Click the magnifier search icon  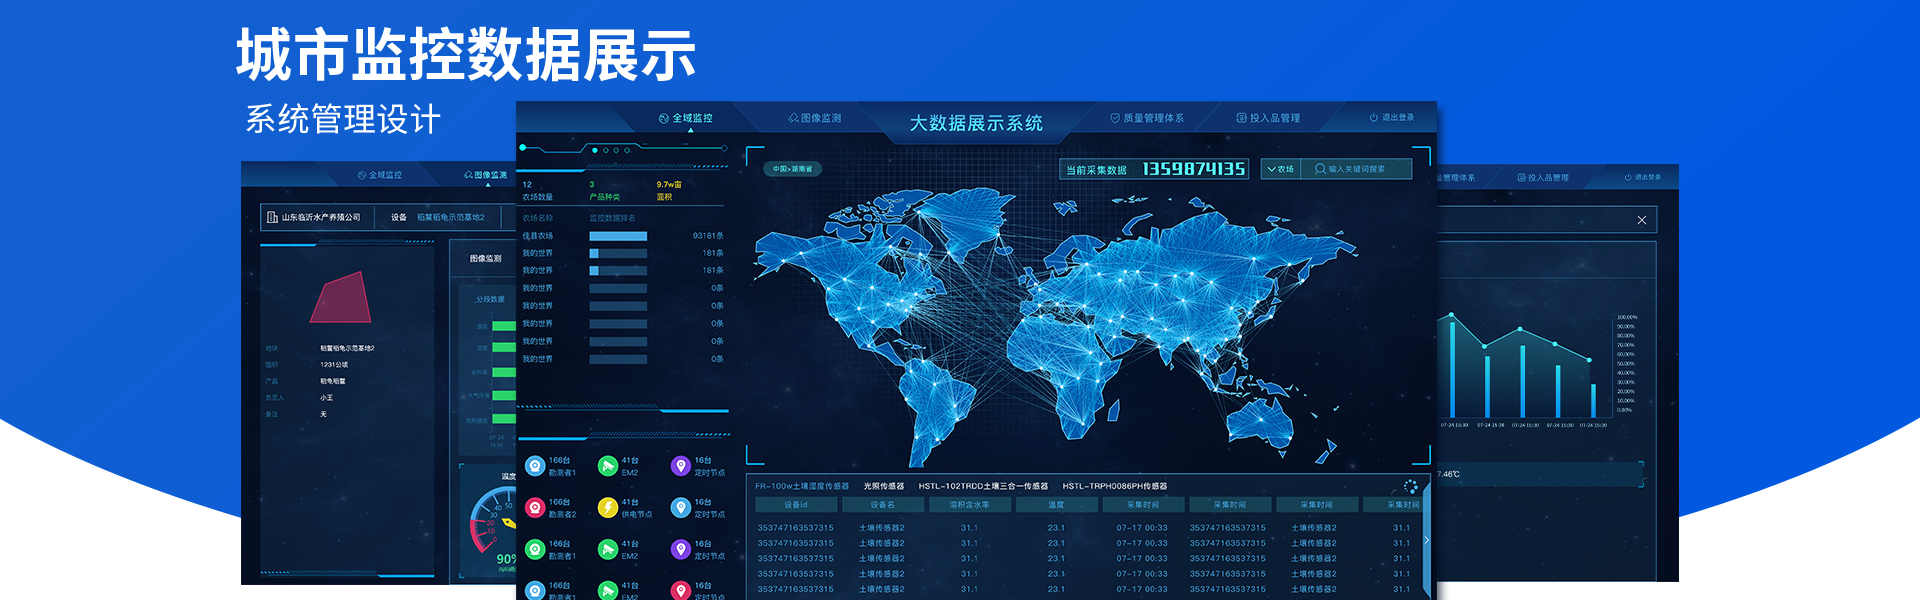[x=1320, y=169]
